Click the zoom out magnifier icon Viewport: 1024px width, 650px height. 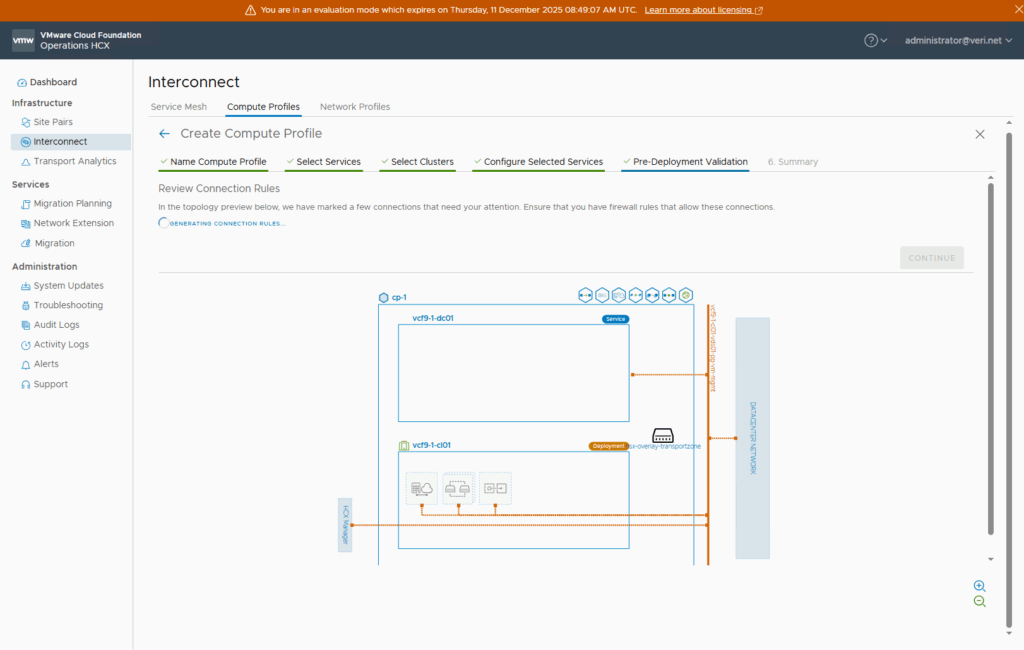coord(979,601)
